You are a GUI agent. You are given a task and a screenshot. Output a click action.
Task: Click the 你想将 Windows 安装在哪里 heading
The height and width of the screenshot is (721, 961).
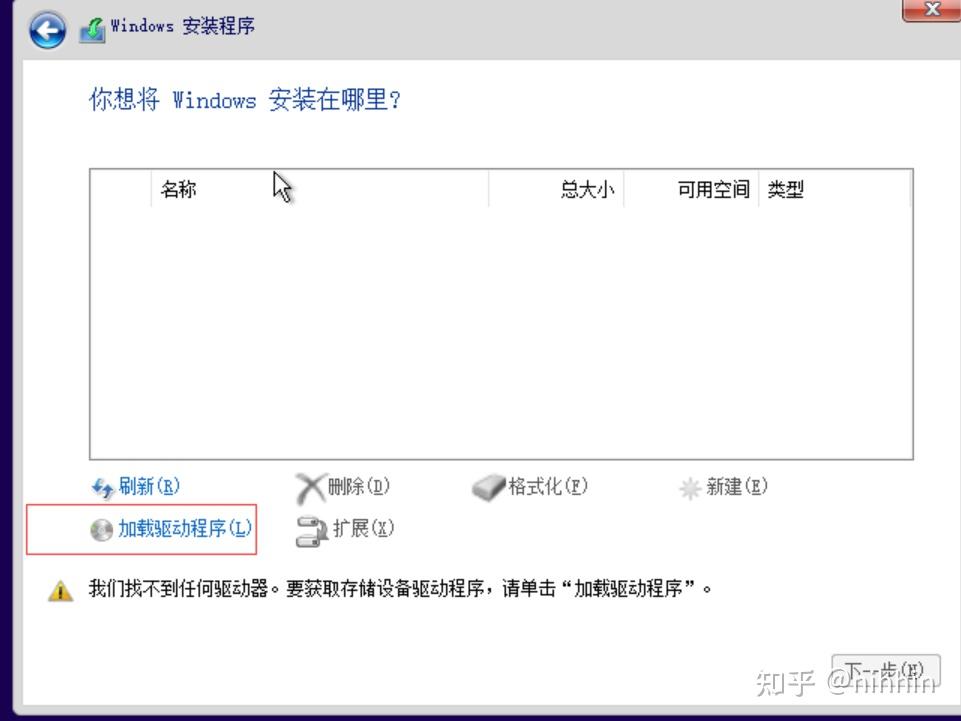245,99
